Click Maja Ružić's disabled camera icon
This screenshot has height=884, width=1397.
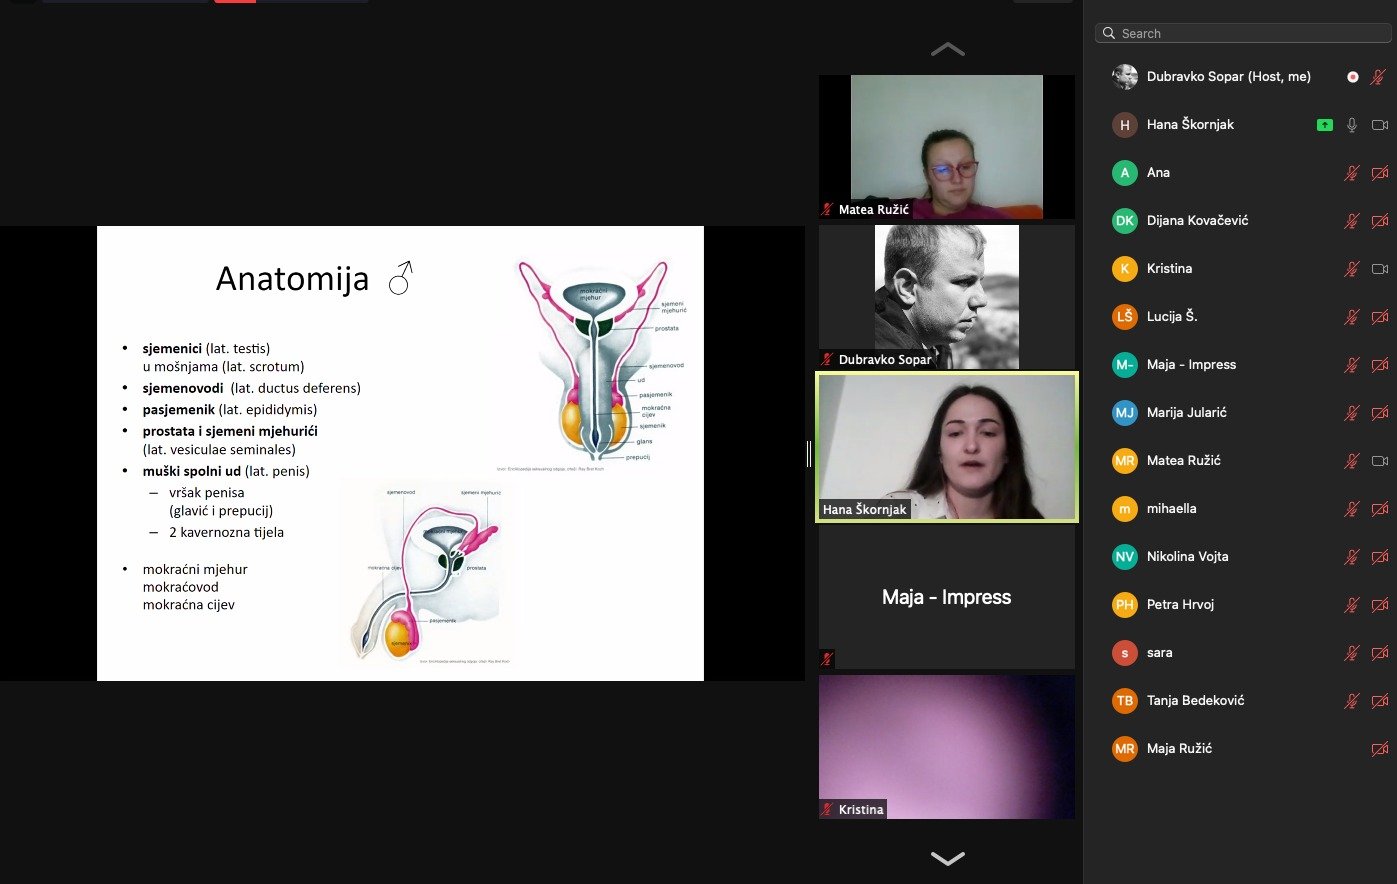1380,749
